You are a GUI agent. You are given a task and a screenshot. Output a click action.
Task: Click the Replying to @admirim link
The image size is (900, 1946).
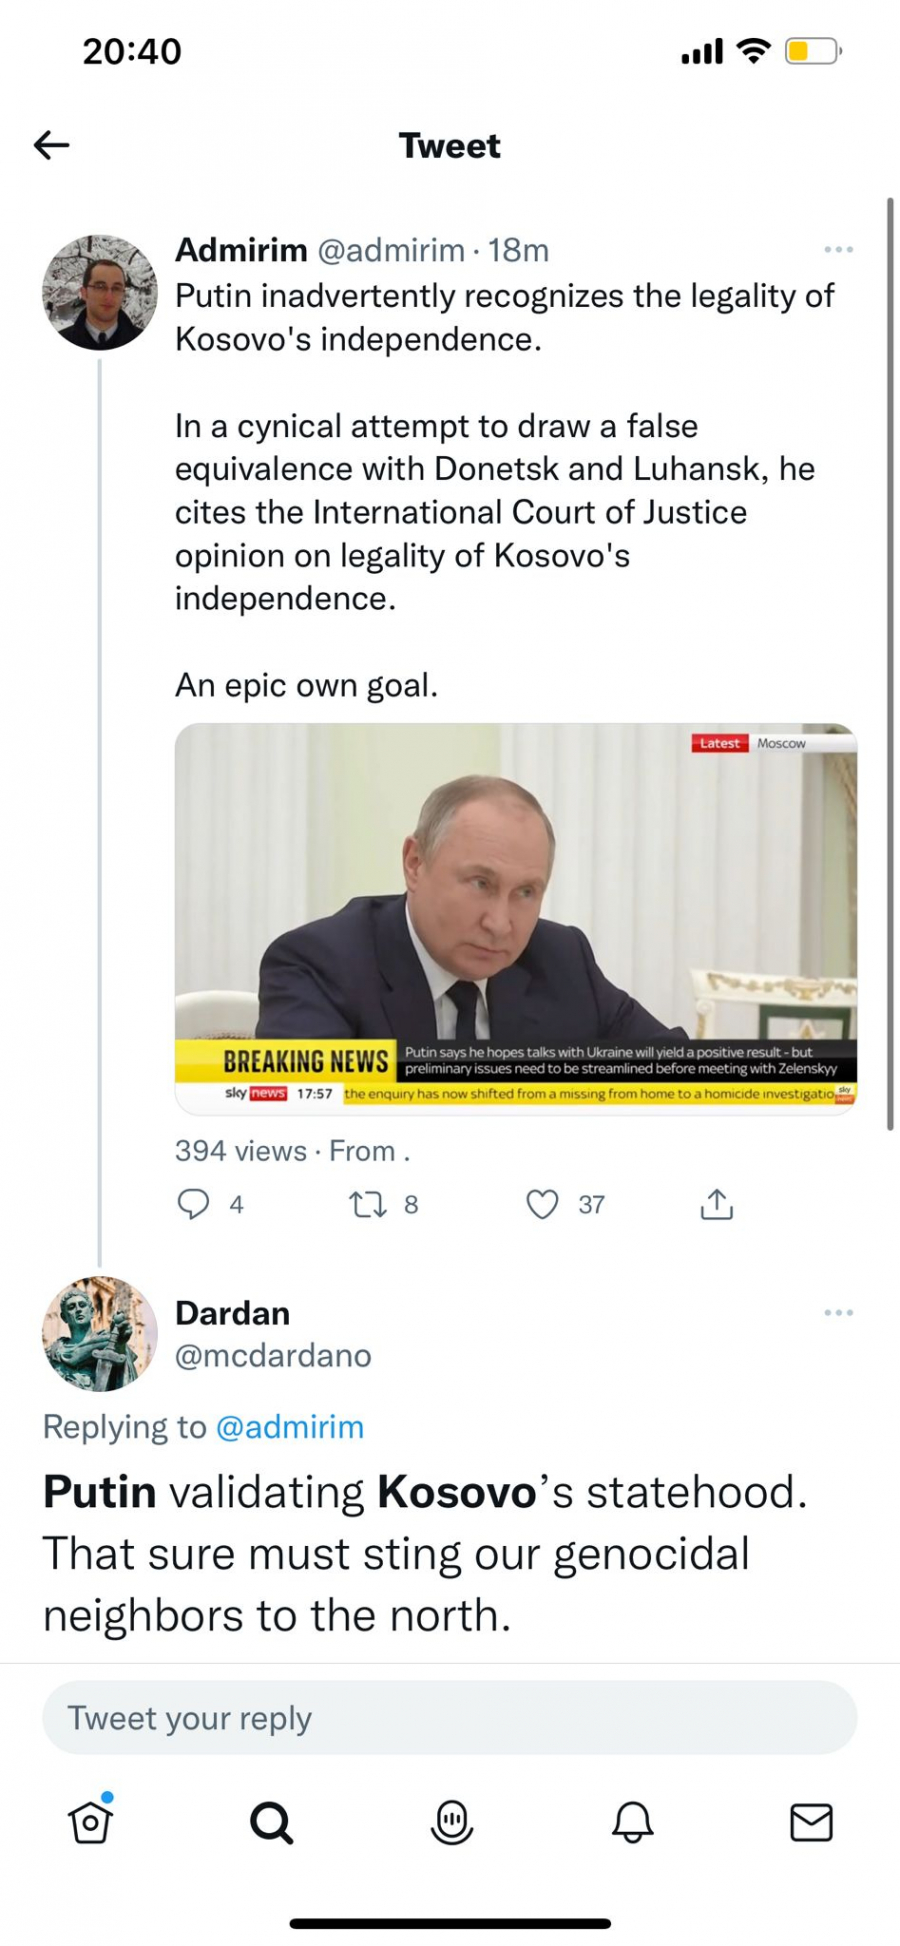[x=290, y=1427]
